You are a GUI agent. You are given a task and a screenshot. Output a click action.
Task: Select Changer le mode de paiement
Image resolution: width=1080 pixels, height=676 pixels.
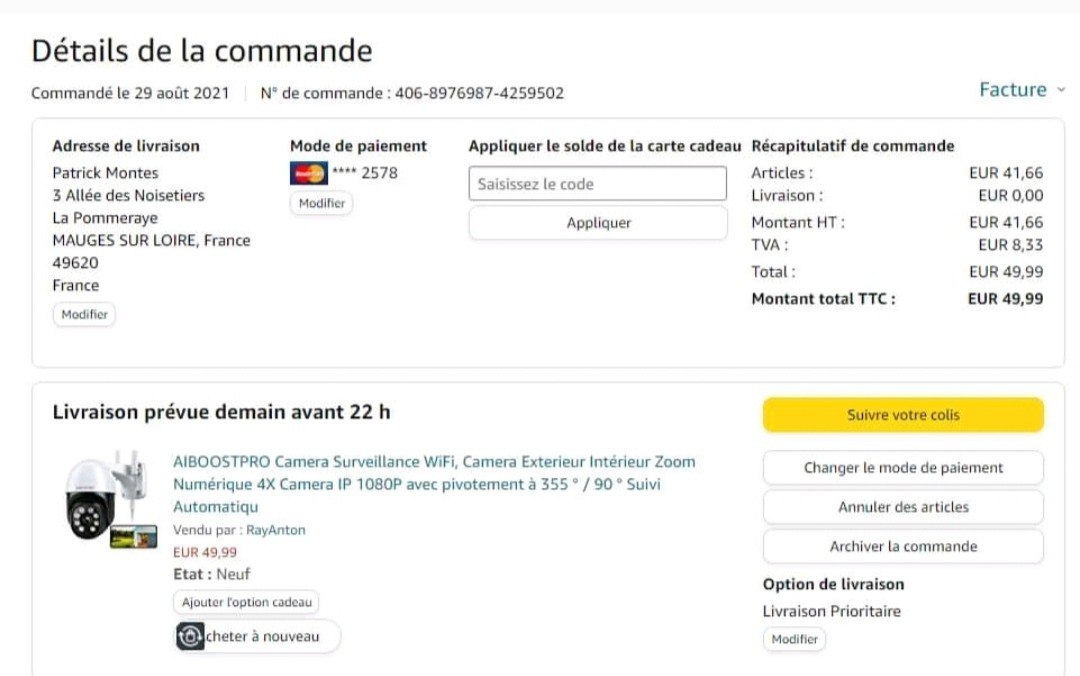[x=902, y=467]
